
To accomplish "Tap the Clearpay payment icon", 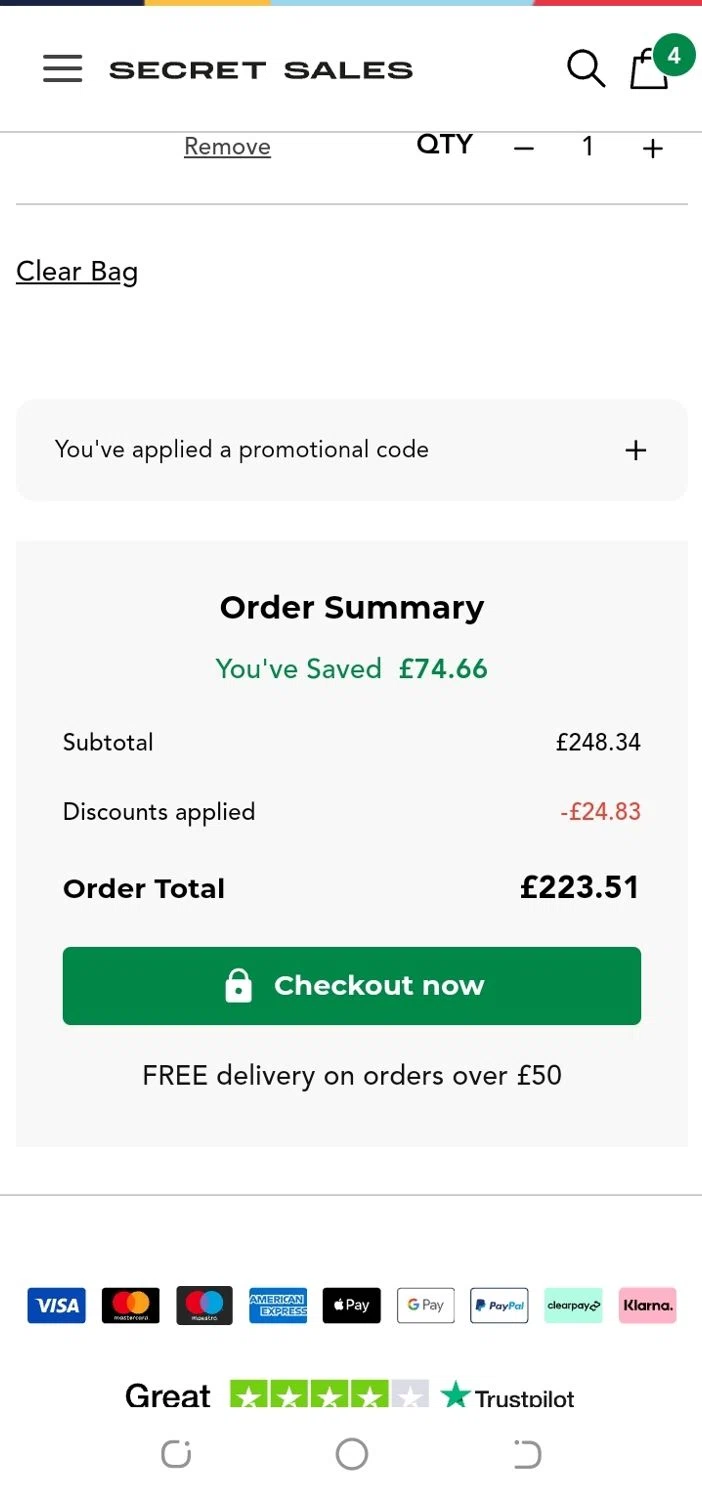I will [573, 1305].
